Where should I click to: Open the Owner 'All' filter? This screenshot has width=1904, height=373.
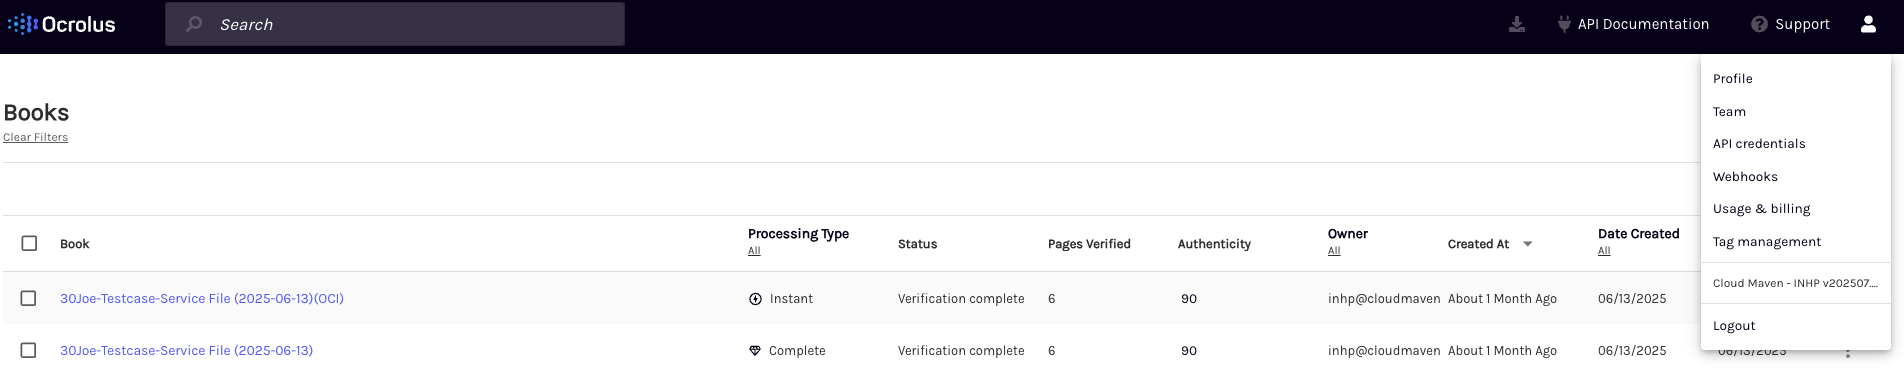click(1334, 251)
